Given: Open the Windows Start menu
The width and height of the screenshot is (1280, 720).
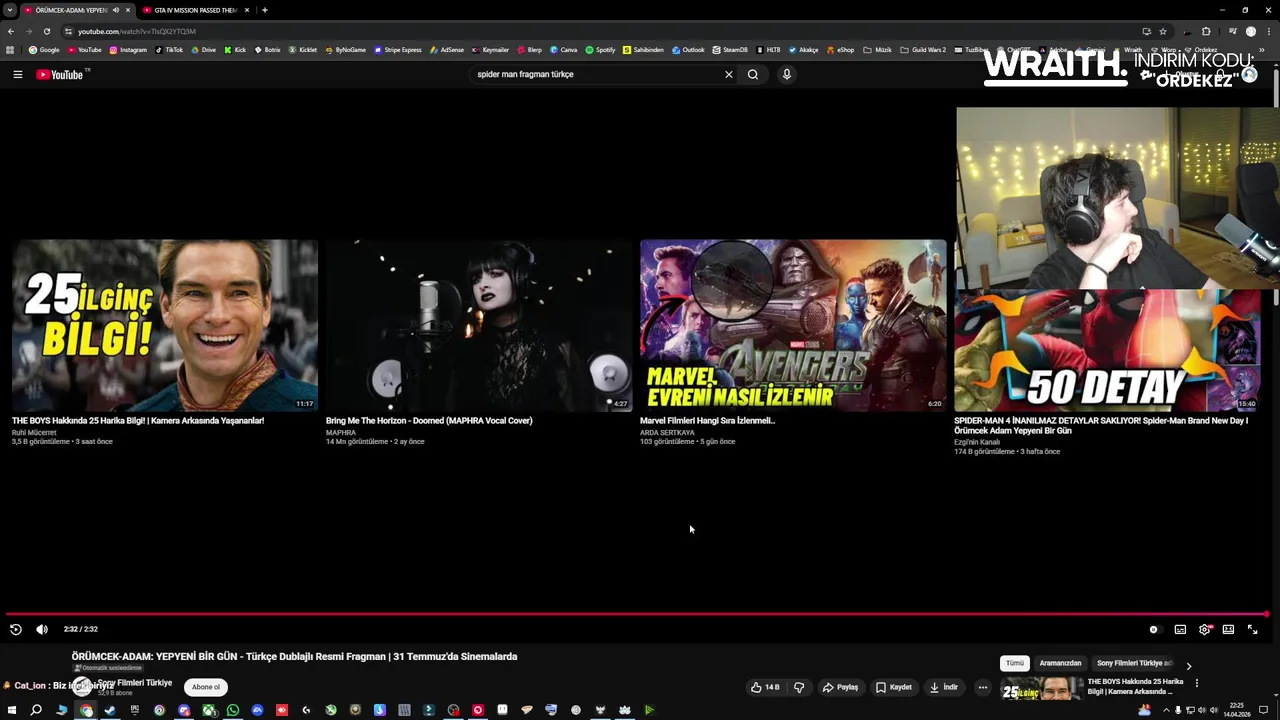Looking at the screenshot, I should (11, 710).
